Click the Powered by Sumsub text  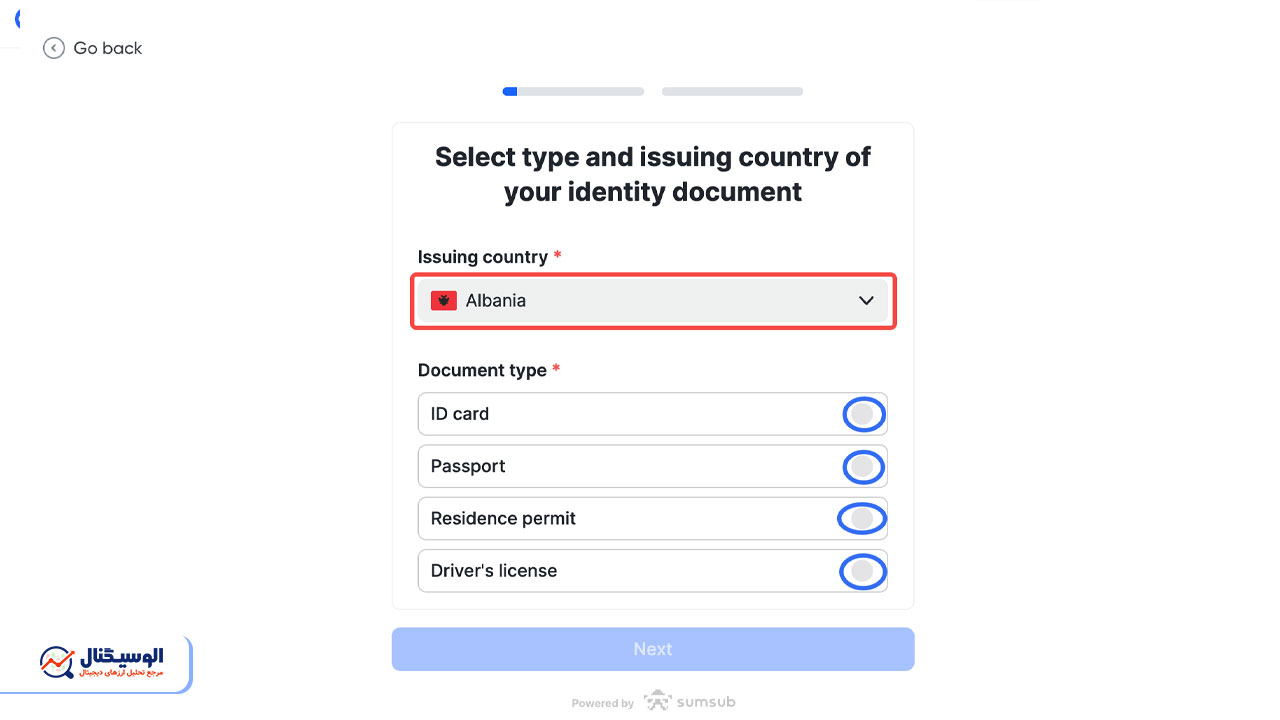tap(653, 702)
